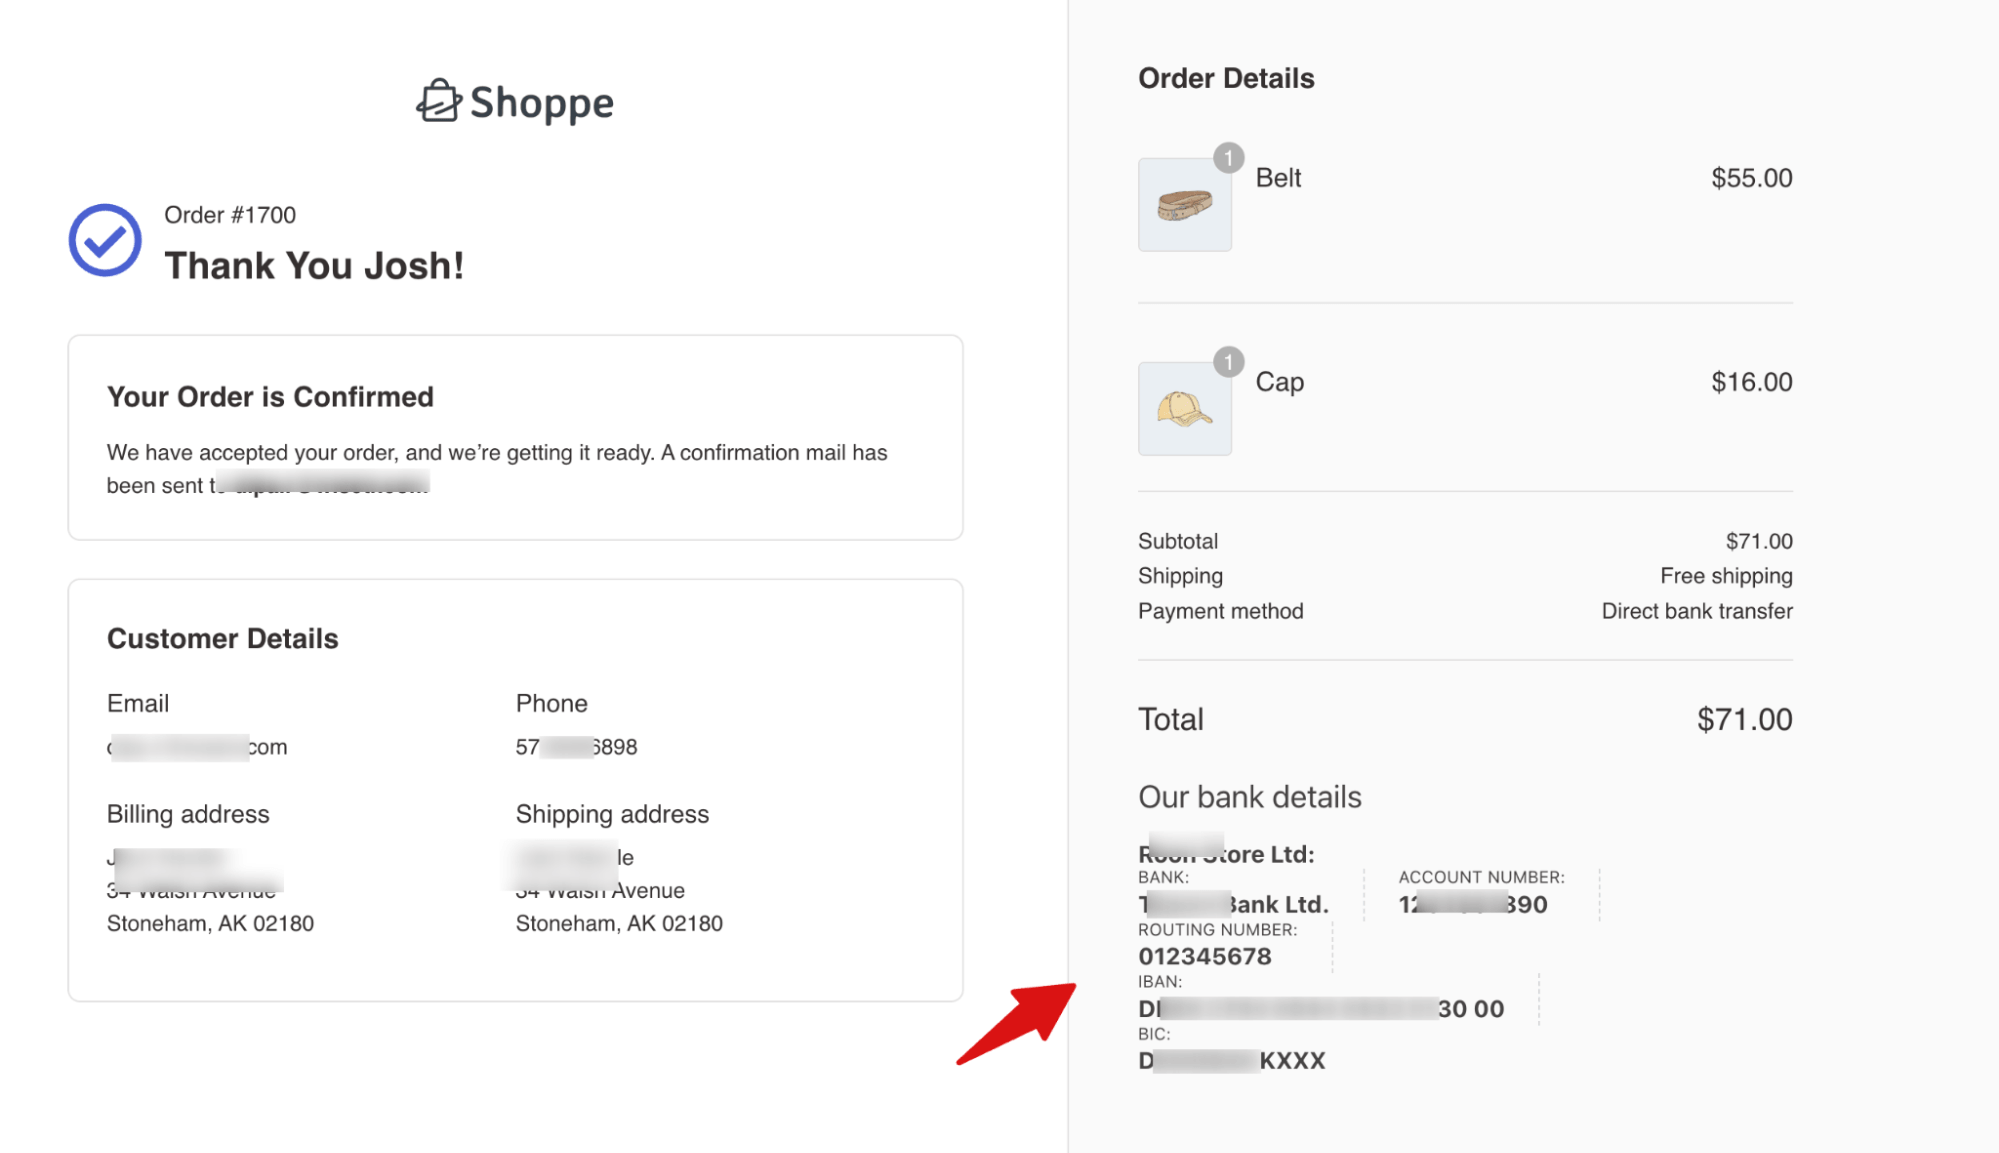
Task: Click the Direct bank transfer payment method text
Action: [1697, 611]
